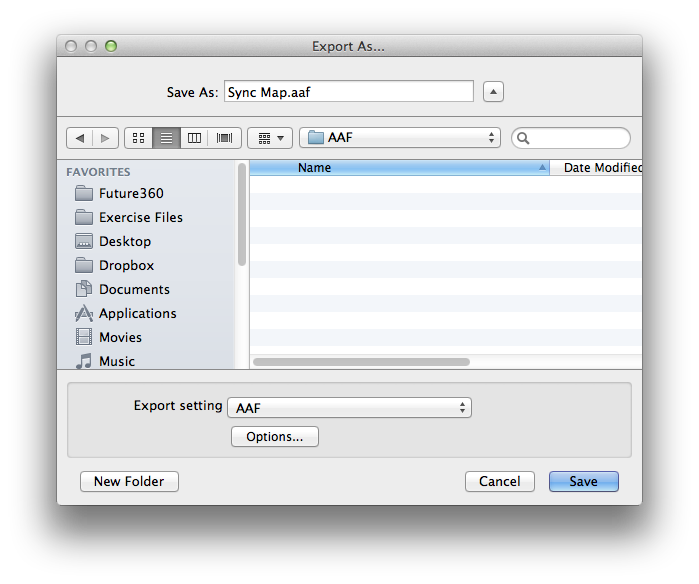Click the Desktop sidebar icon
This screenshot has width=699, height=584.
pos(84,242)
